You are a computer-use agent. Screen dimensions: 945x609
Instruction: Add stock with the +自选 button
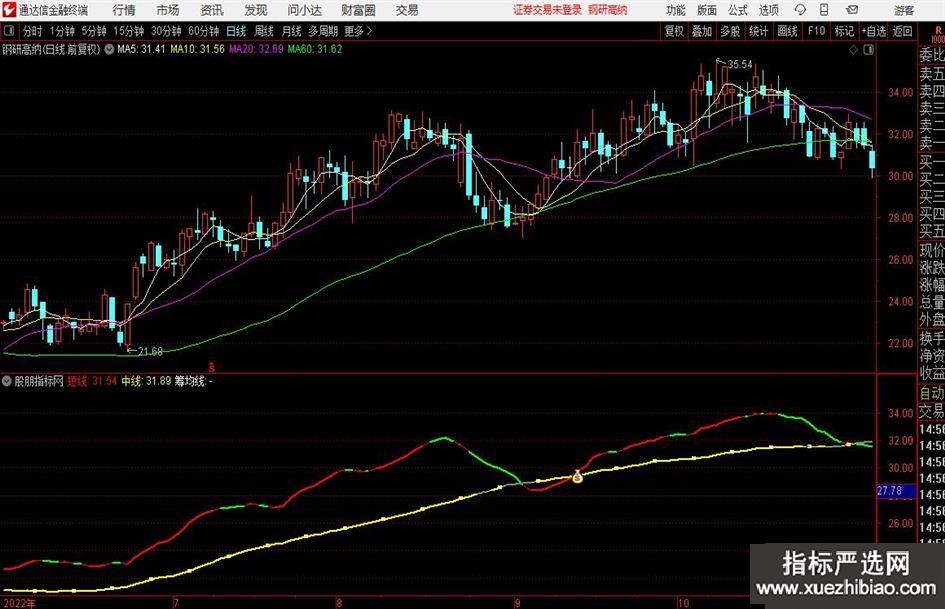coord(874,31)
